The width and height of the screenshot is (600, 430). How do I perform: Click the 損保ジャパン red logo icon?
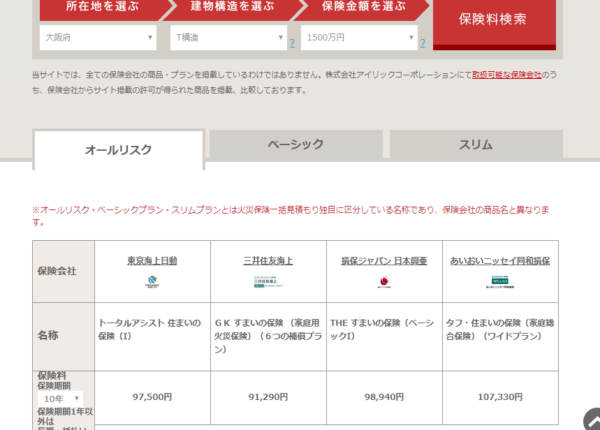[384, 282]
